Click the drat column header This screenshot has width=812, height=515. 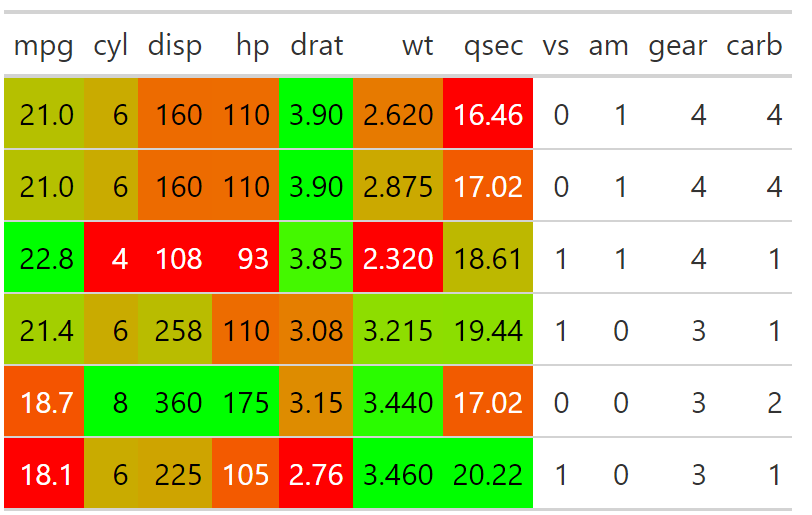(x=316, y=45)
